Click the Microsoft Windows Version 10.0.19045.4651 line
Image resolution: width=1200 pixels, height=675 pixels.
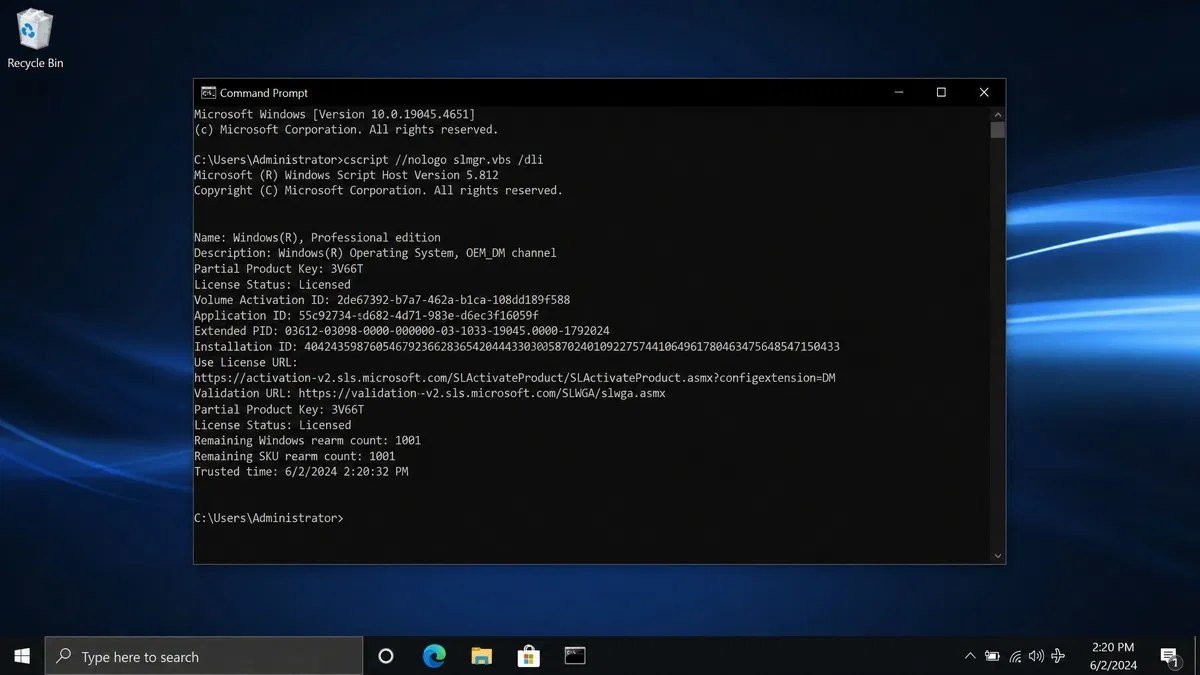[334, 115]
